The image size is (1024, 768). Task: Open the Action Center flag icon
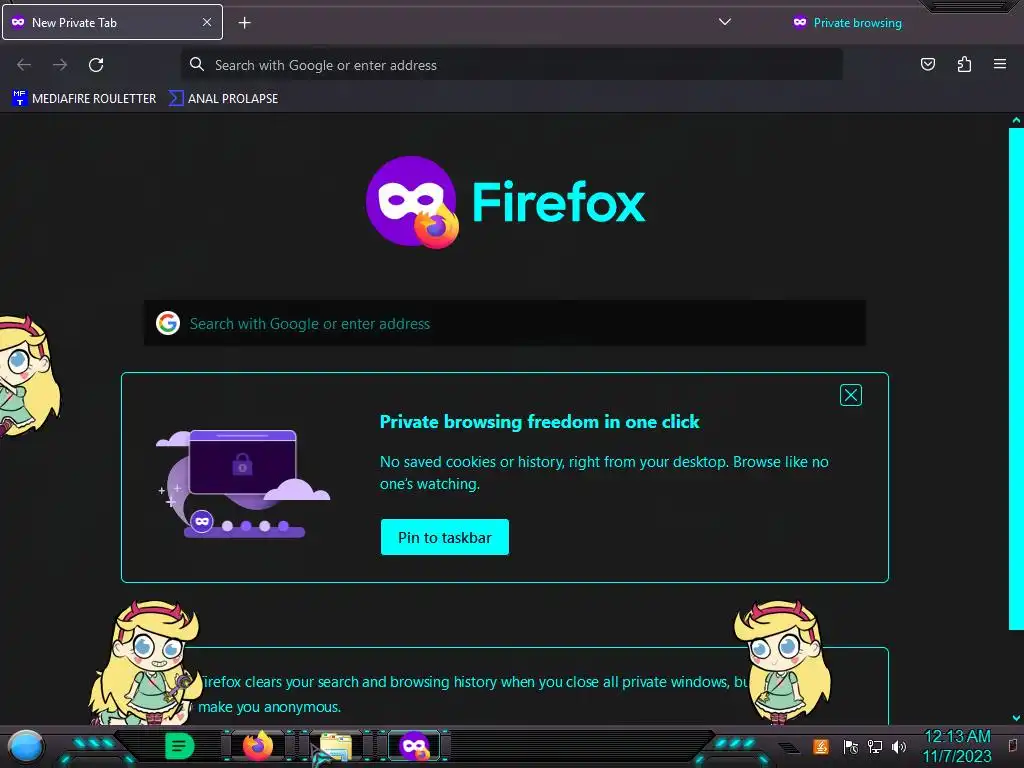[x=850, y=746]
